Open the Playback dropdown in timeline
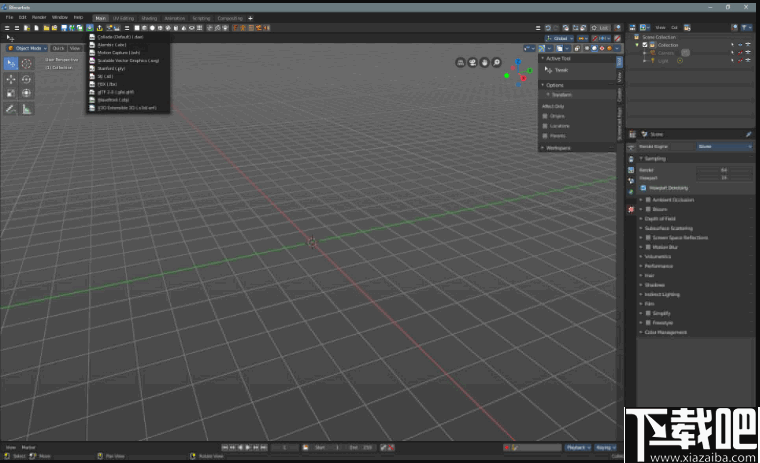The image size is (760, 463). [x=578, y=447]
